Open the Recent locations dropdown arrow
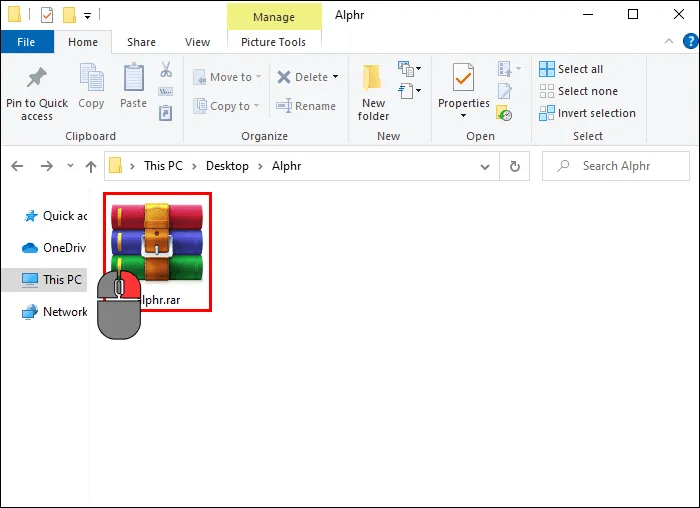 pos(70,166)
